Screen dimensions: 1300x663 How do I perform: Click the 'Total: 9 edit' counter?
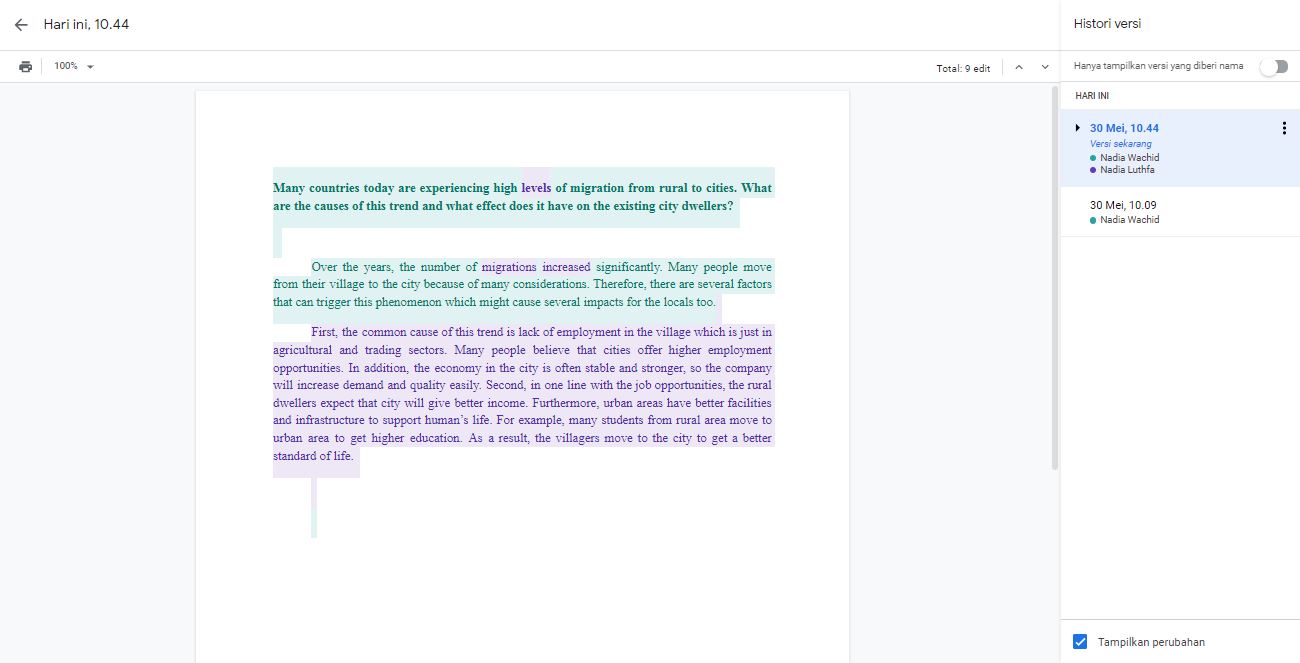click(x=963, y=68)
